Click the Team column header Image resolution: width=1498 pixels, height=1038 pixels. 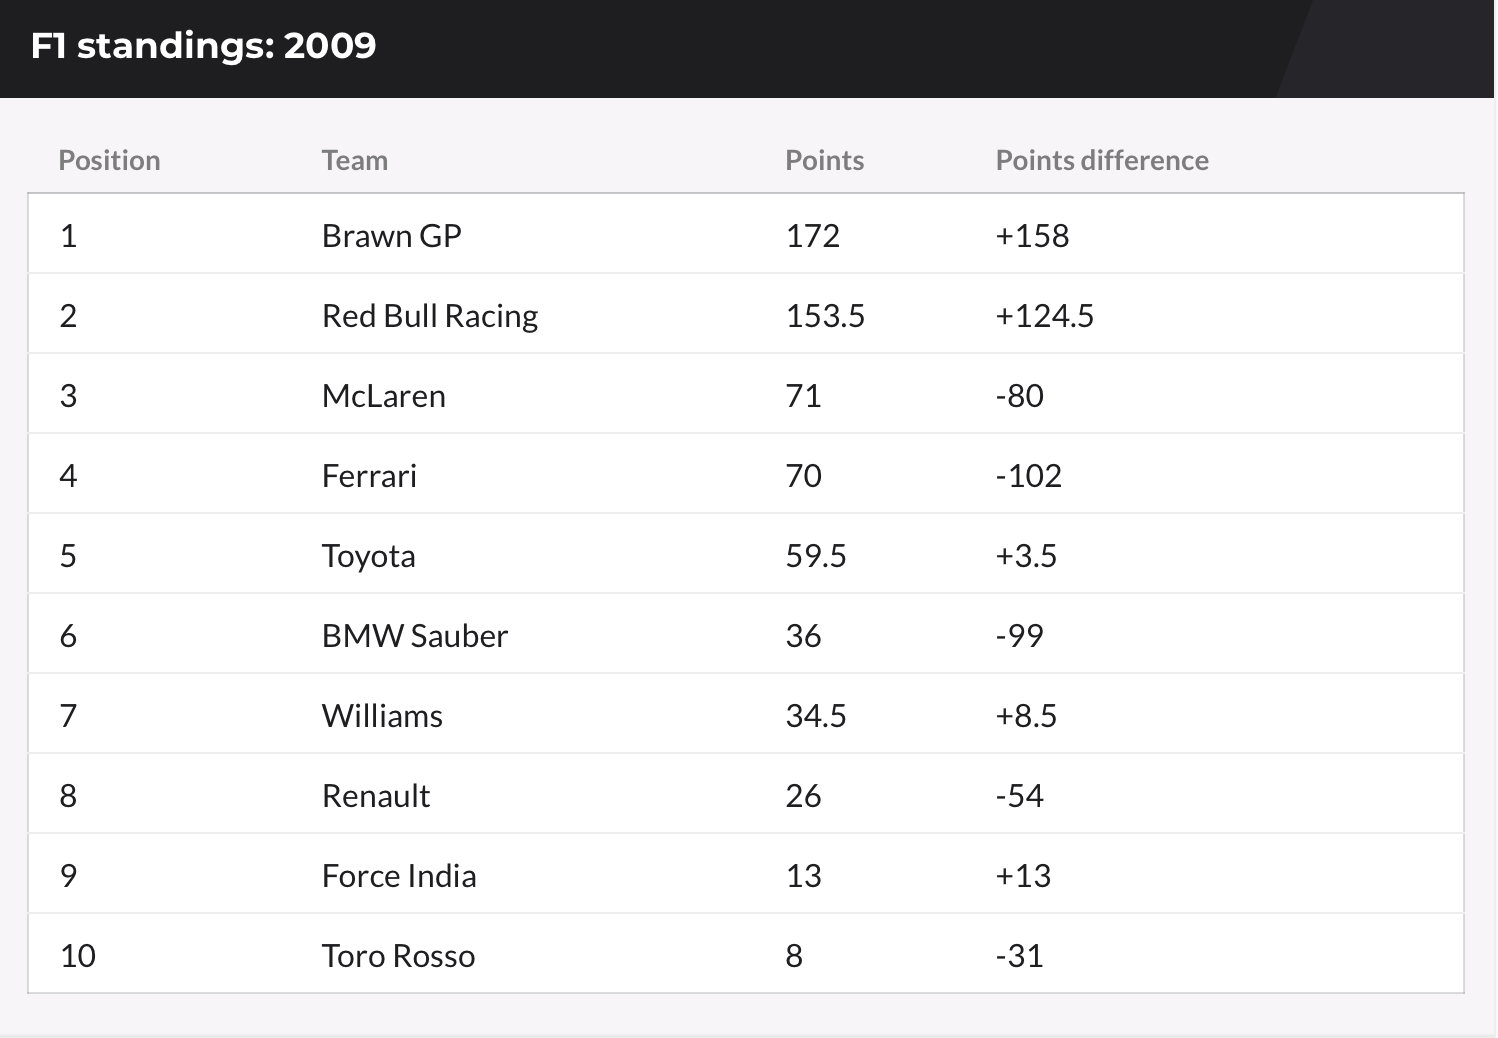point(354,160)
